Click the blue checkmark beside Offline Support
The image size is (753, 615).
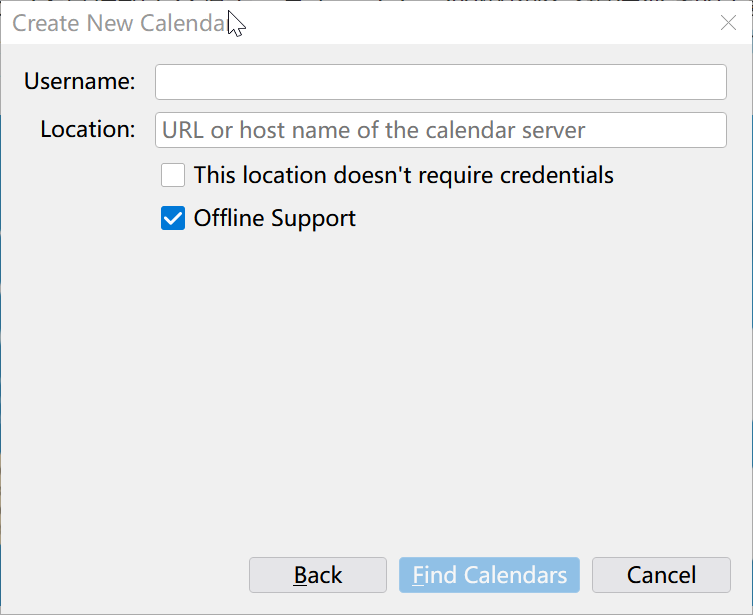tap(173, 218)
